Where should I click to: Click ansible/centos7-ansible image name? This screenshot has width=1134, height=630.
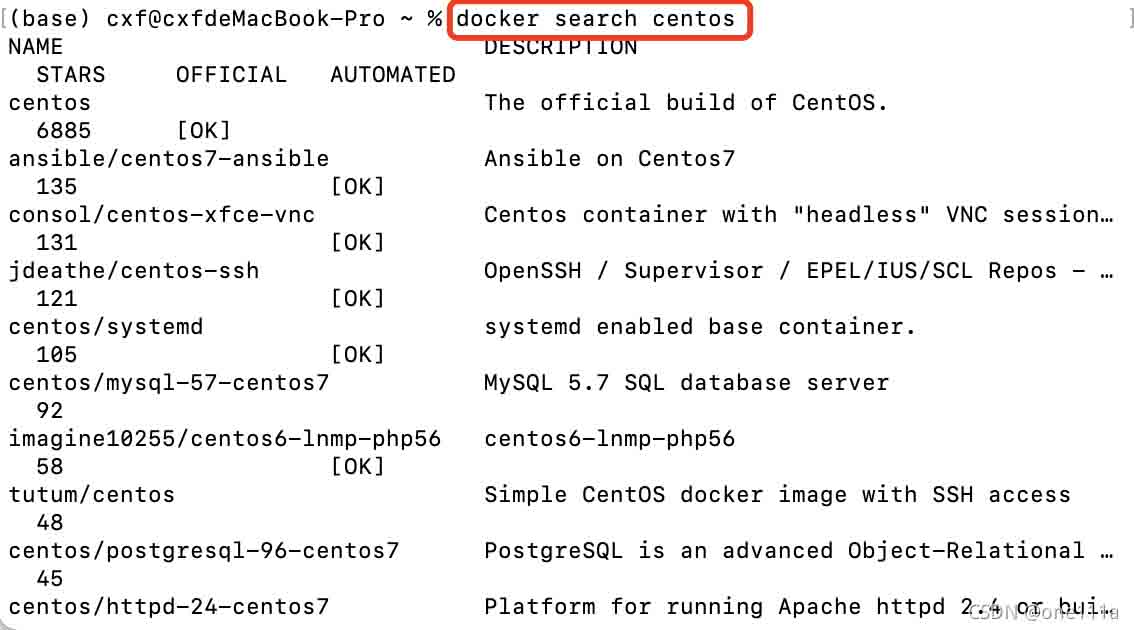click(x=168, y=159)
